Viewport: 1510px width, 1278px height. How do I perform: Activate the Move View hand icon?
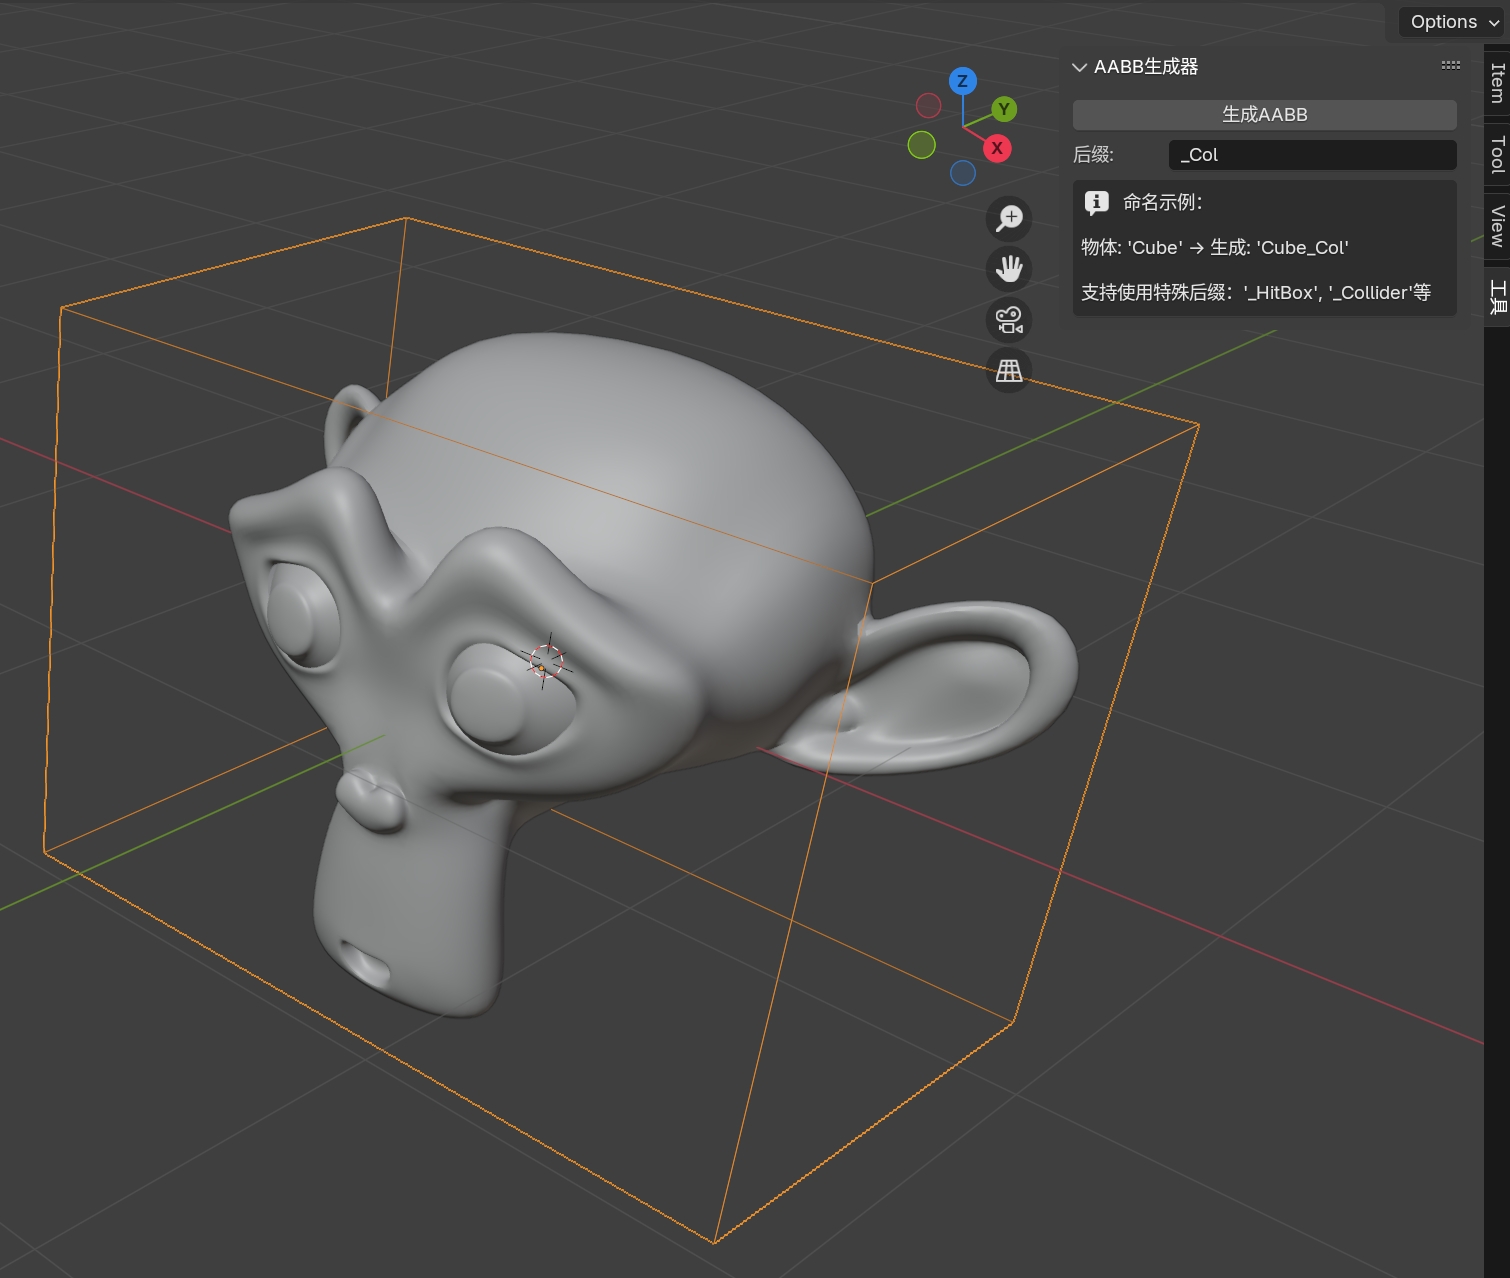(1009, 269)
